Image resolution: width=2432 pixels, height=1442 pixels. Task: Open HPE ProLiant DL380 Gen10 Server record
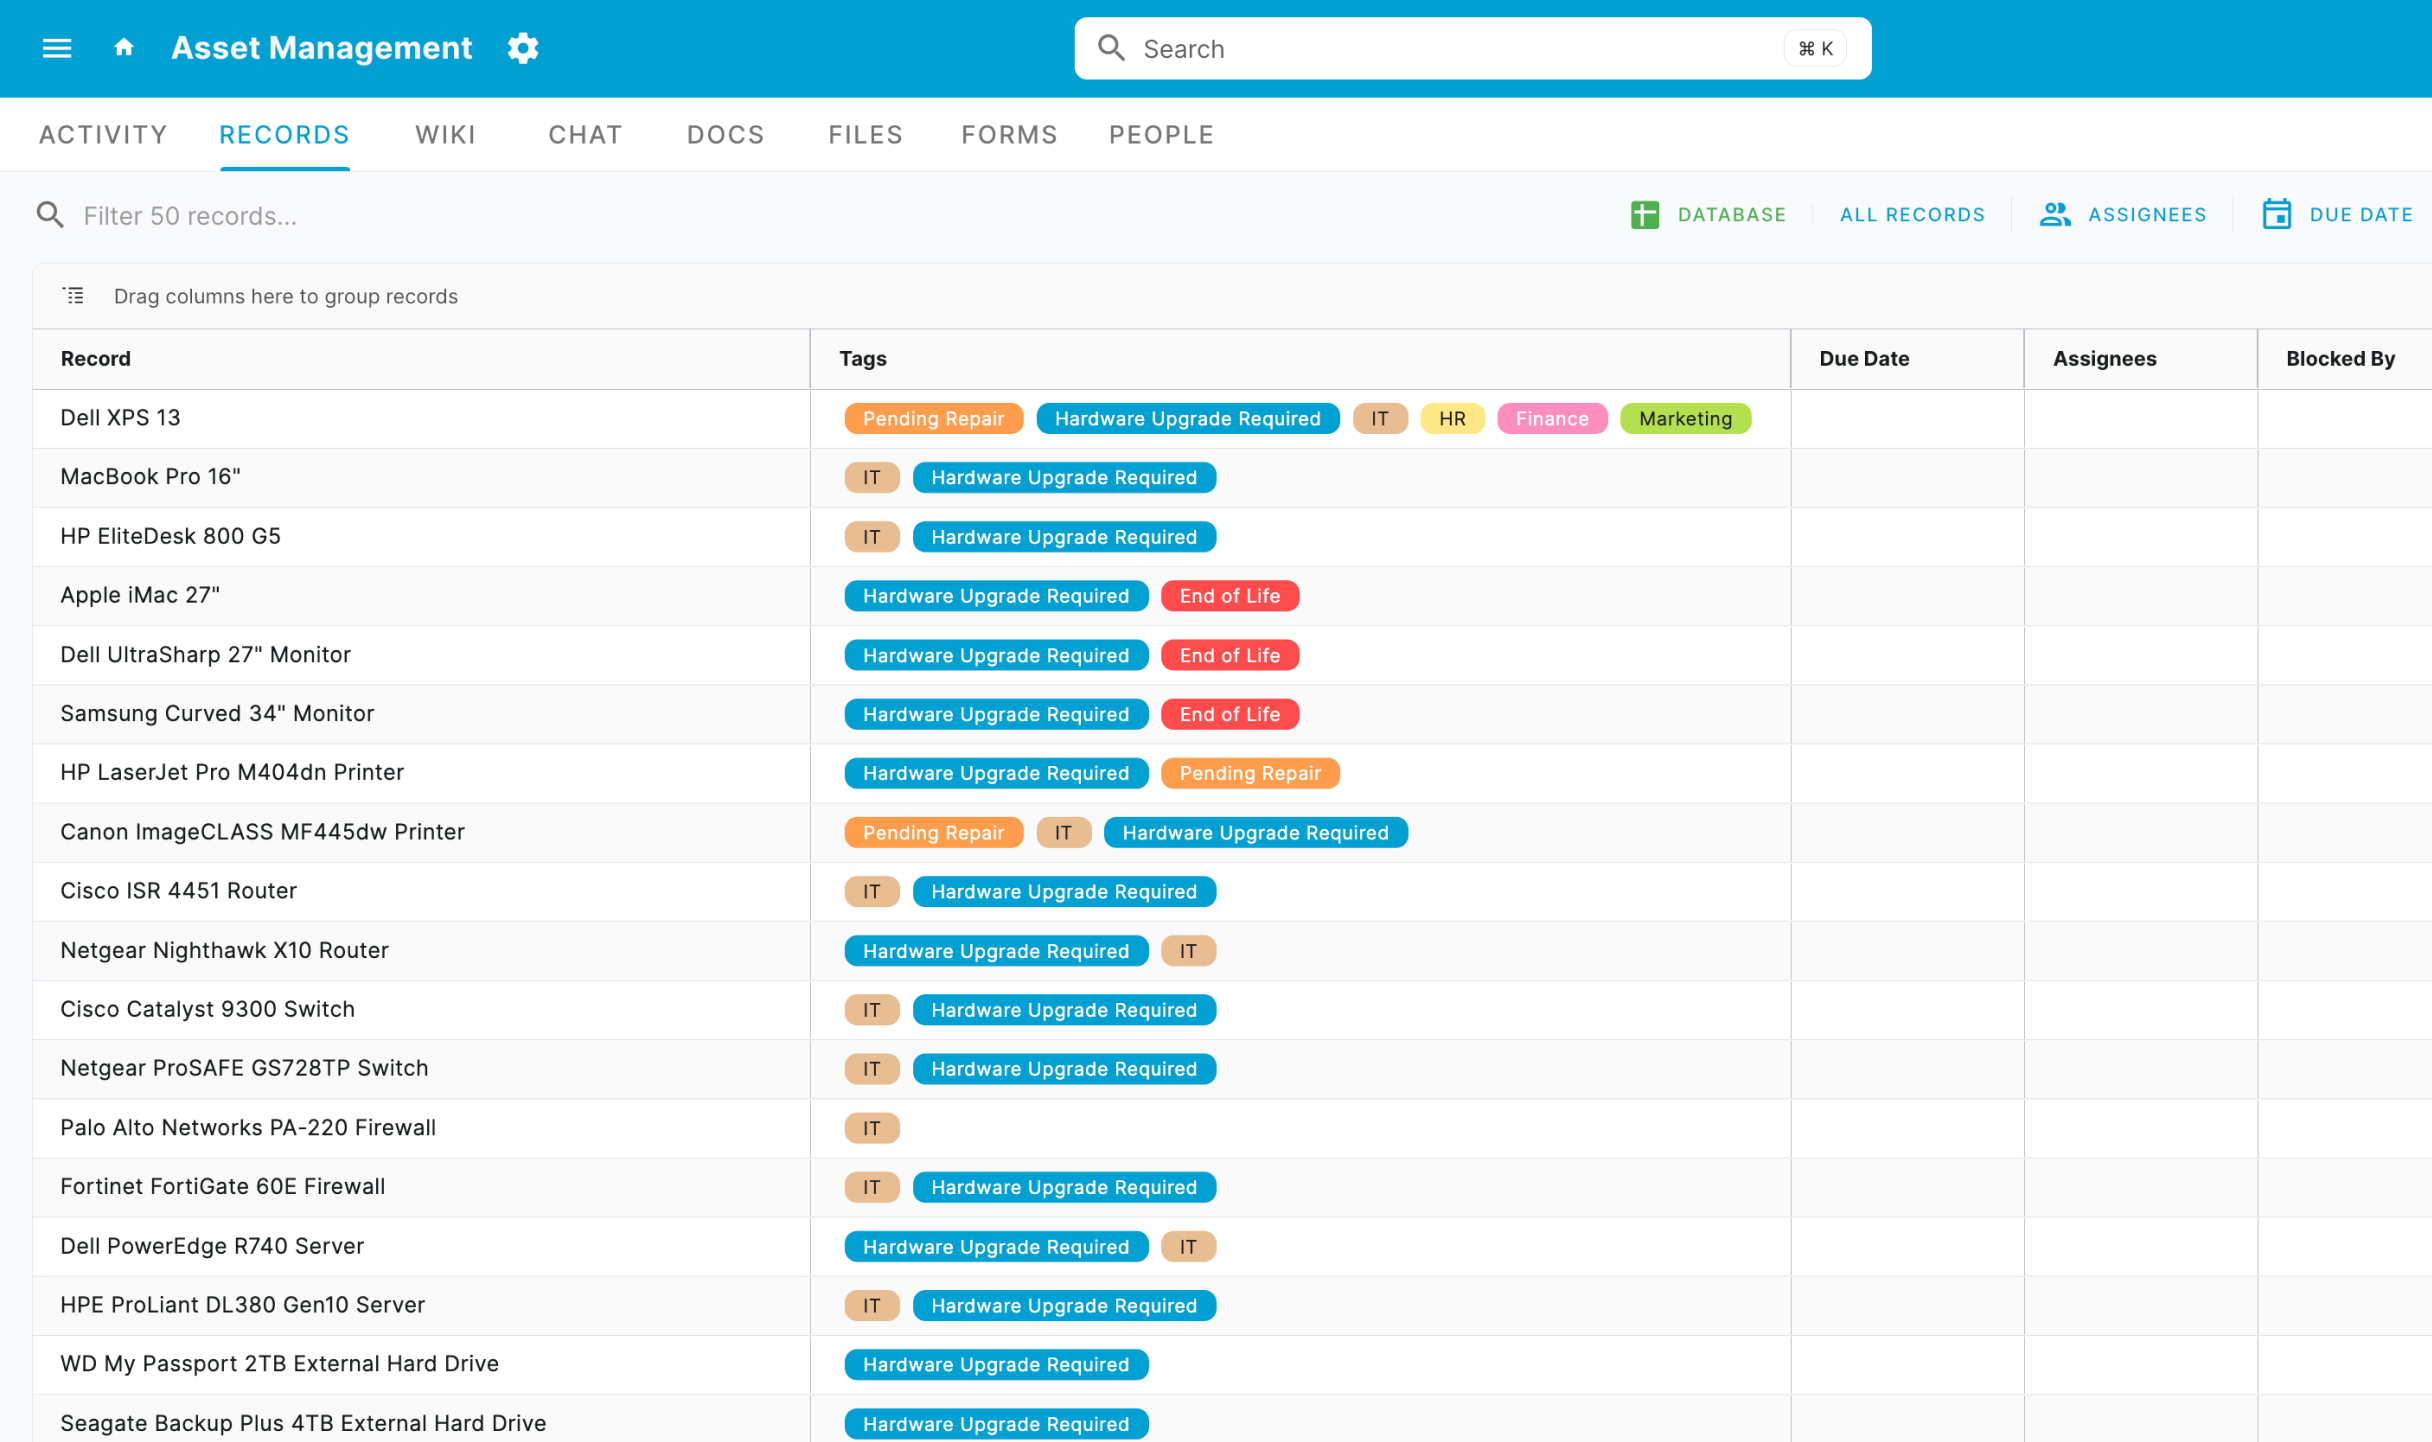coord(242,1305)
